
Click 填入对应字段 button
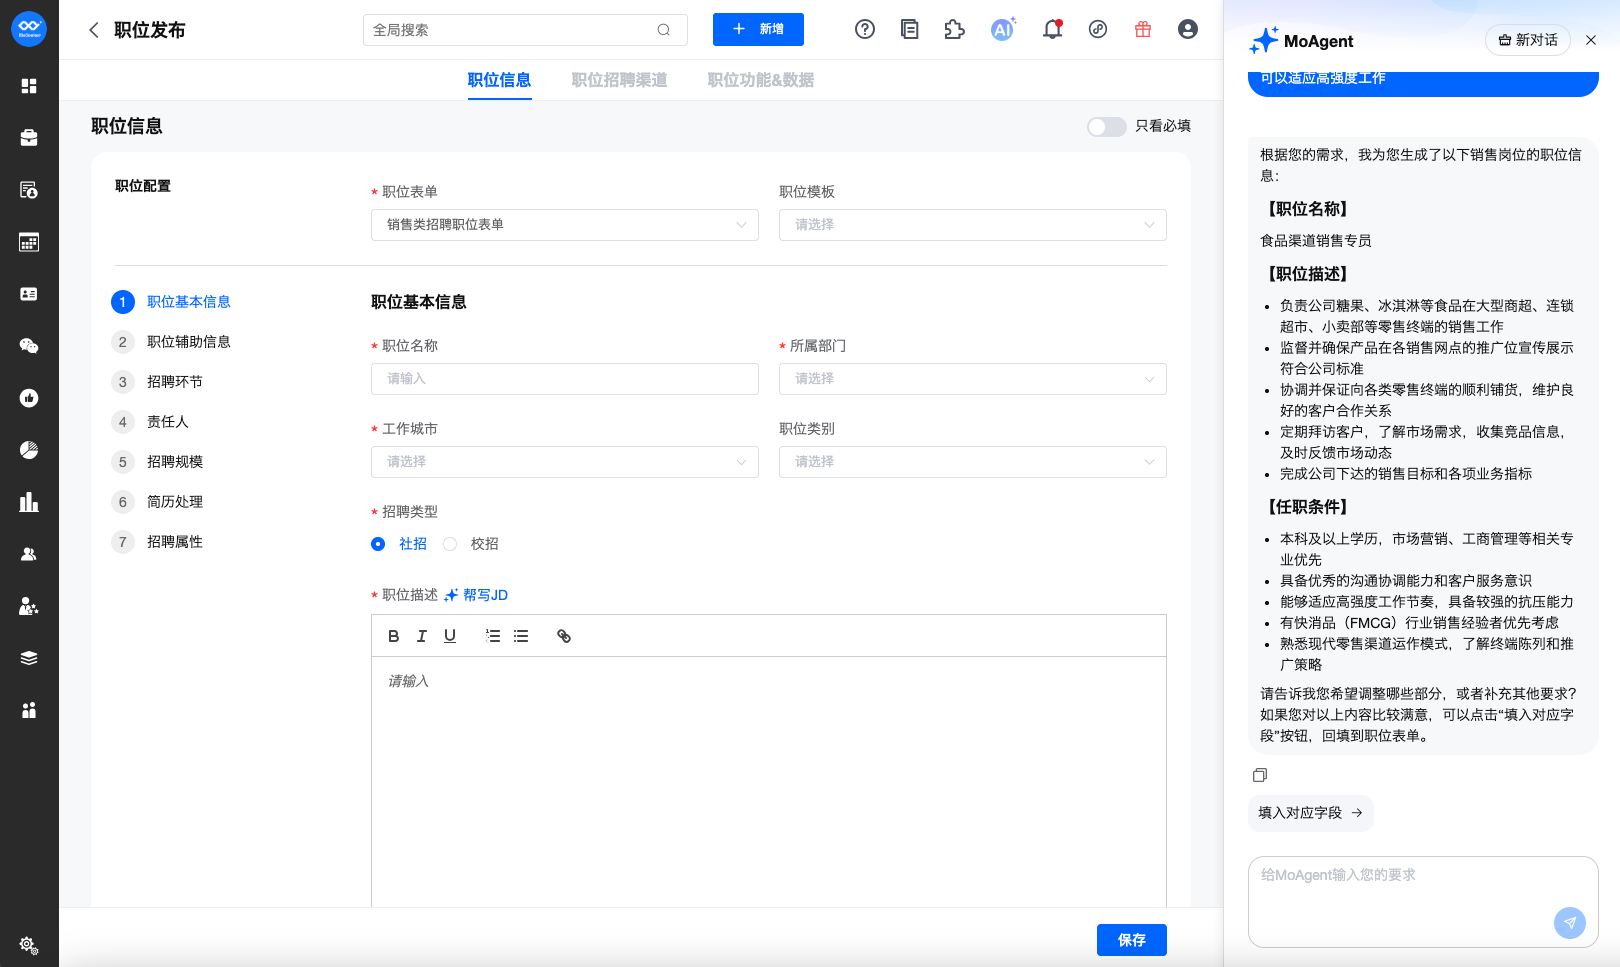coord(1311,813)
